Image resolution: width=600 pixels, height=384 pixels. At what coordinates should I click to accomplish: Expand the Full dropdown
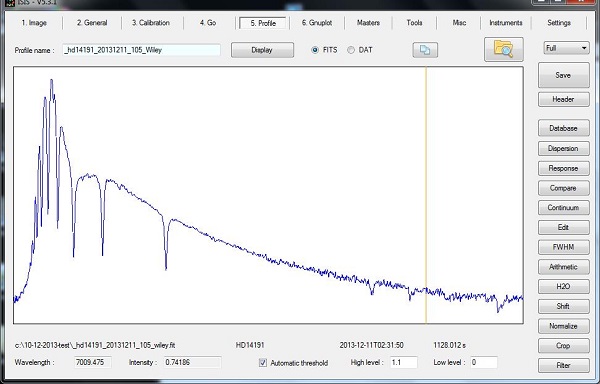click(x=566, y=48)
